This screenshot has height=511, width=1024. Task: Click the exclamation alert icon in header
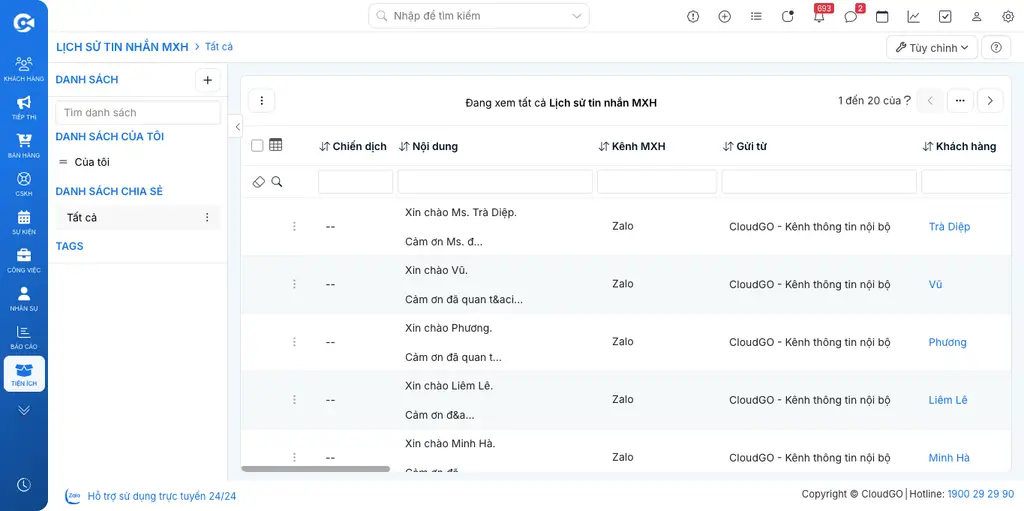tap(693, 17)
